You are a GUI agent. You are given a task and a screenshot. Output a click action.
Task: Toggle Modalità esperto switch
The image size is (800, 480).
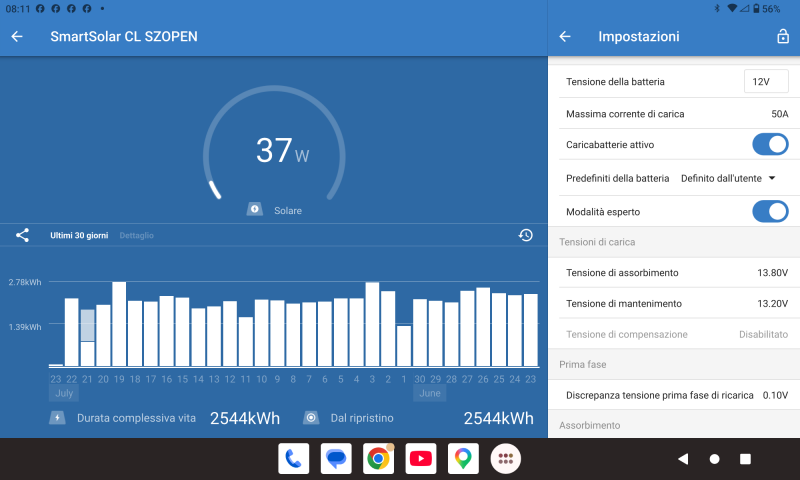click(x=770, y=212)
